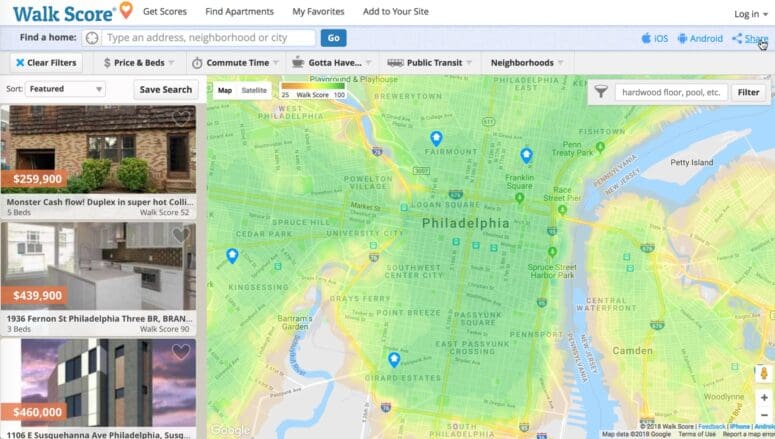Click Save Search button
The image size is (775, 439).
point(166,89)
